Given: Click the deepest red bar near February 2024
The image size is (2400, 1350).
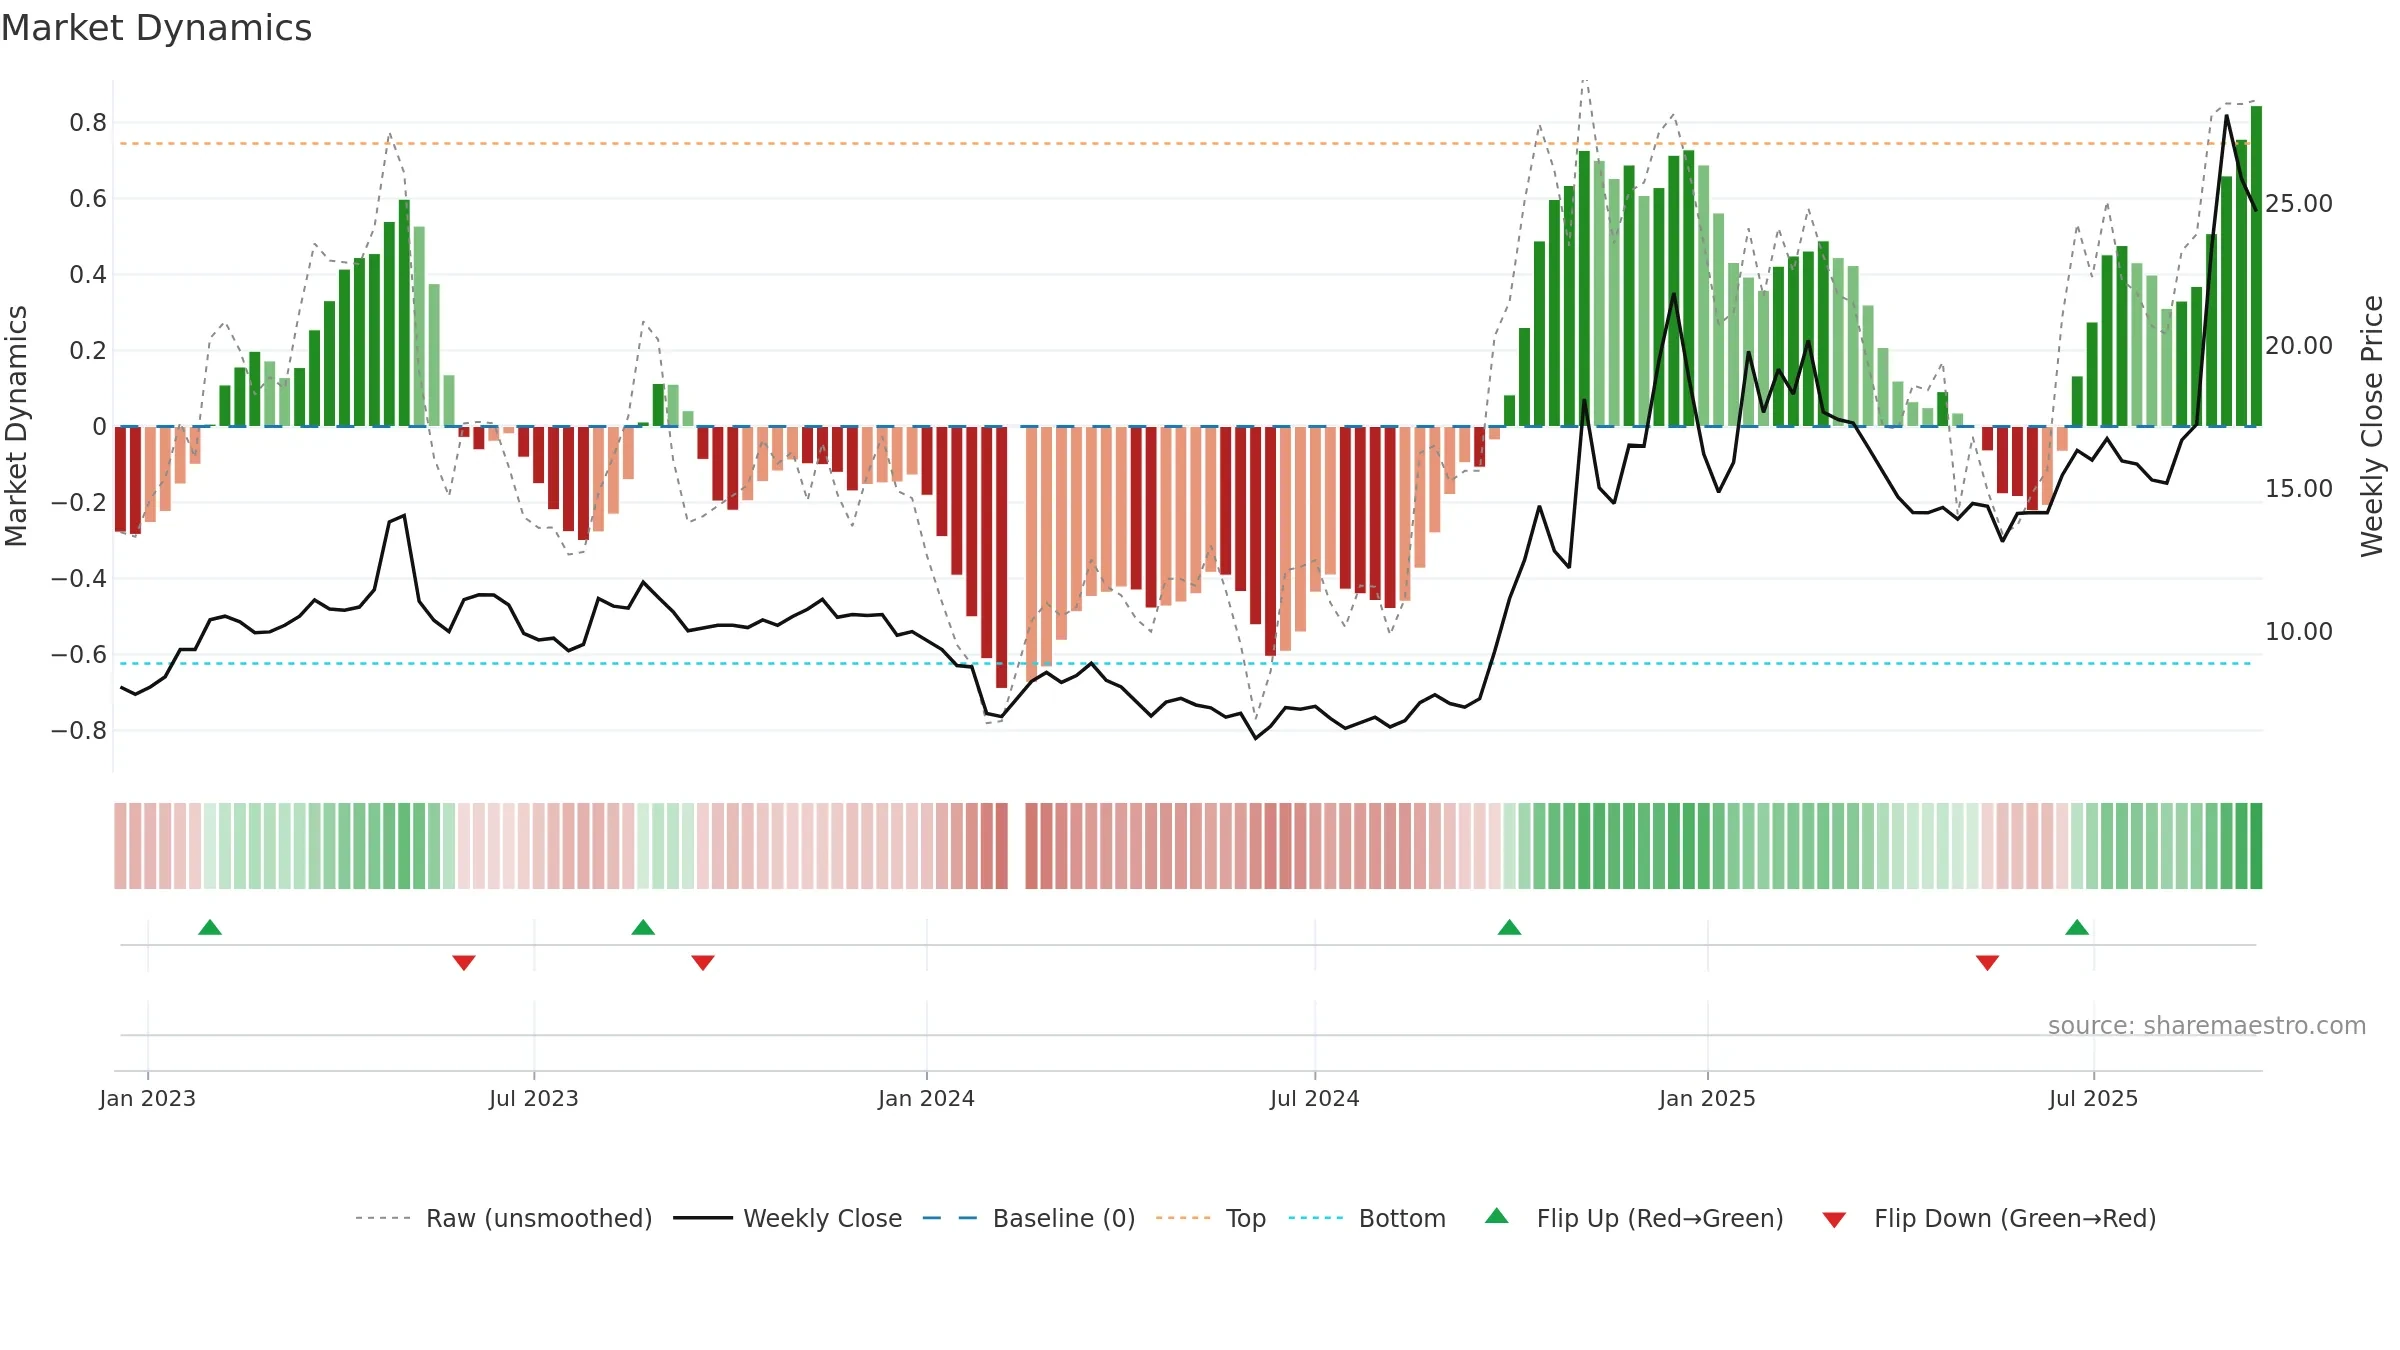Looking at the screenshot, I should pos(1001,557).
